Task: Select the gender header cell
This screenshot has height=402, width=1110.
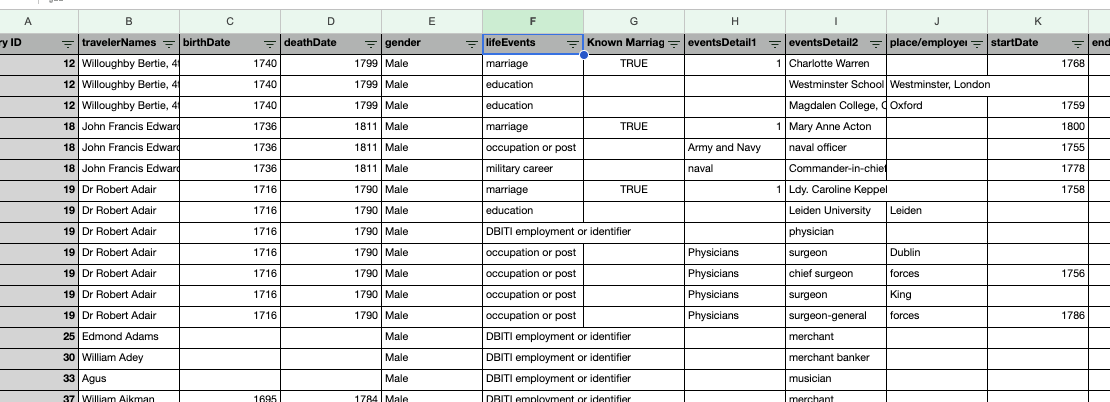Action: coord(432,43)
